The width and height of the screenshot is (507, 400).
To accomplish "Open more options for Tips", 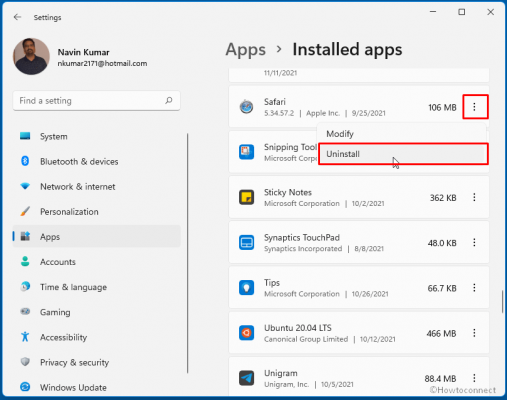I will pyautogui.click(x=474, y=288).
